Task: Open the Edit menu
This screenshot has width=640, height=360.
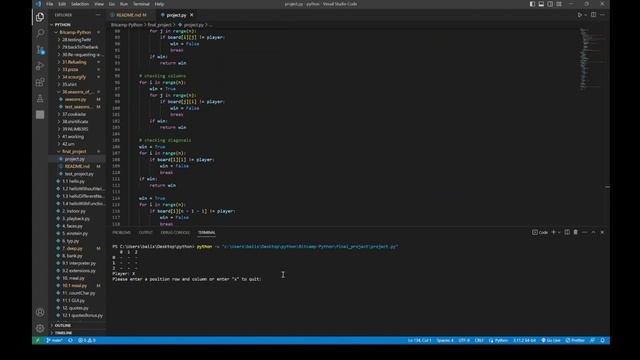Action: pyautogui.click(x=62, y=4)
